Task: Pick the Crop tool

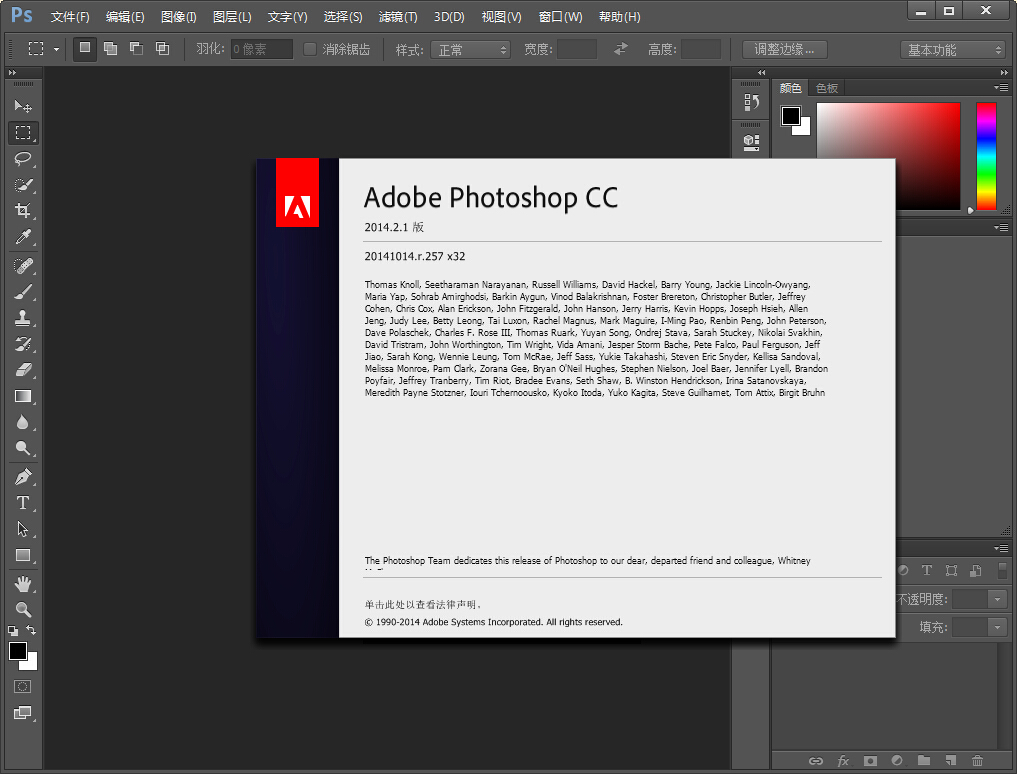Action: (x=22, y=211)
